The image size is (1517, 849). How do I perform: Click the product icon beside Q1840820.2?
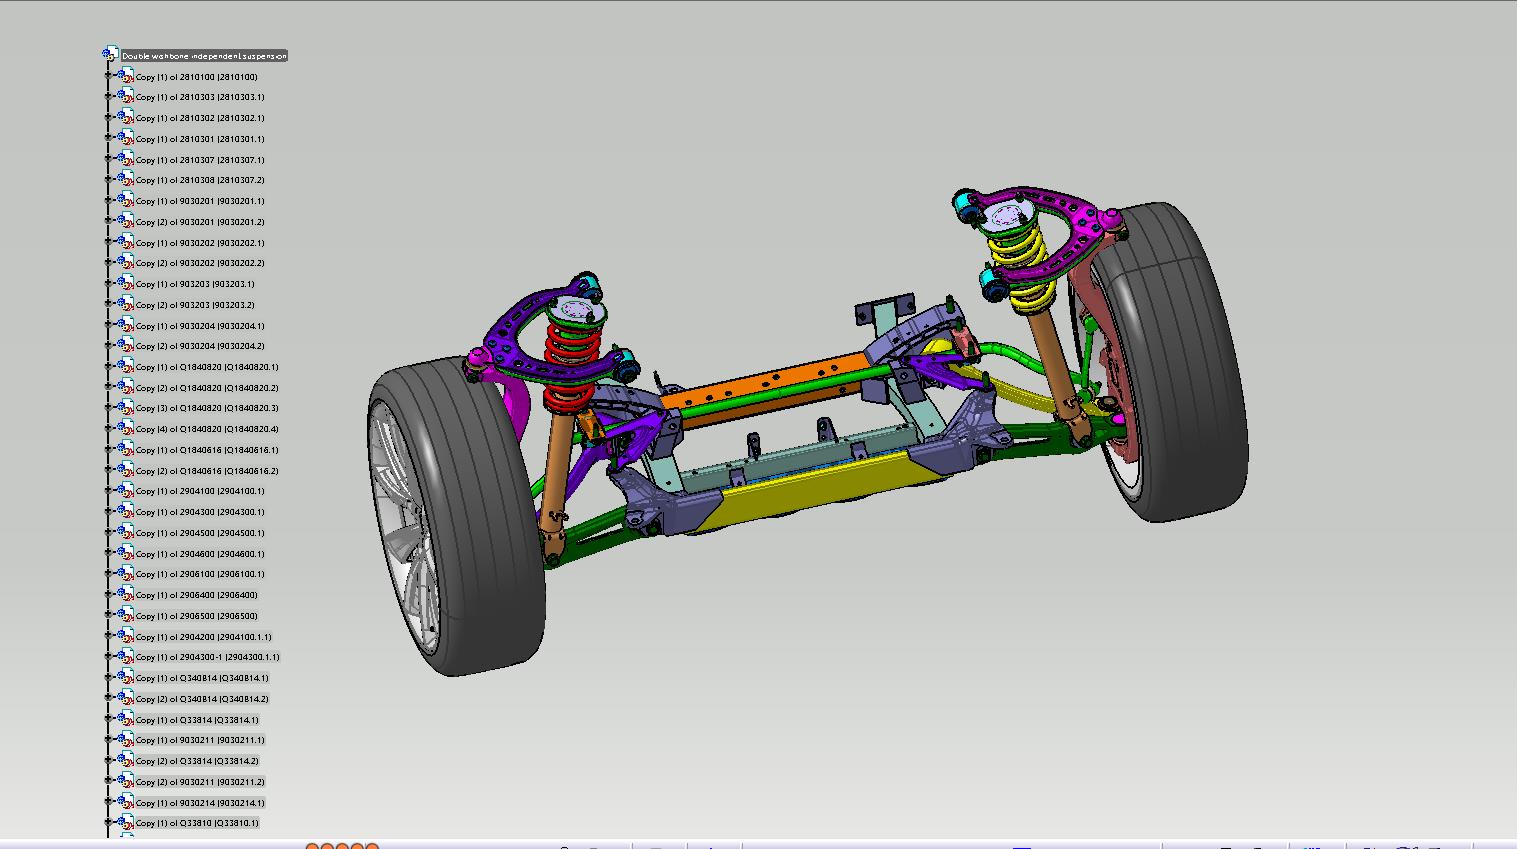[126, 387]
